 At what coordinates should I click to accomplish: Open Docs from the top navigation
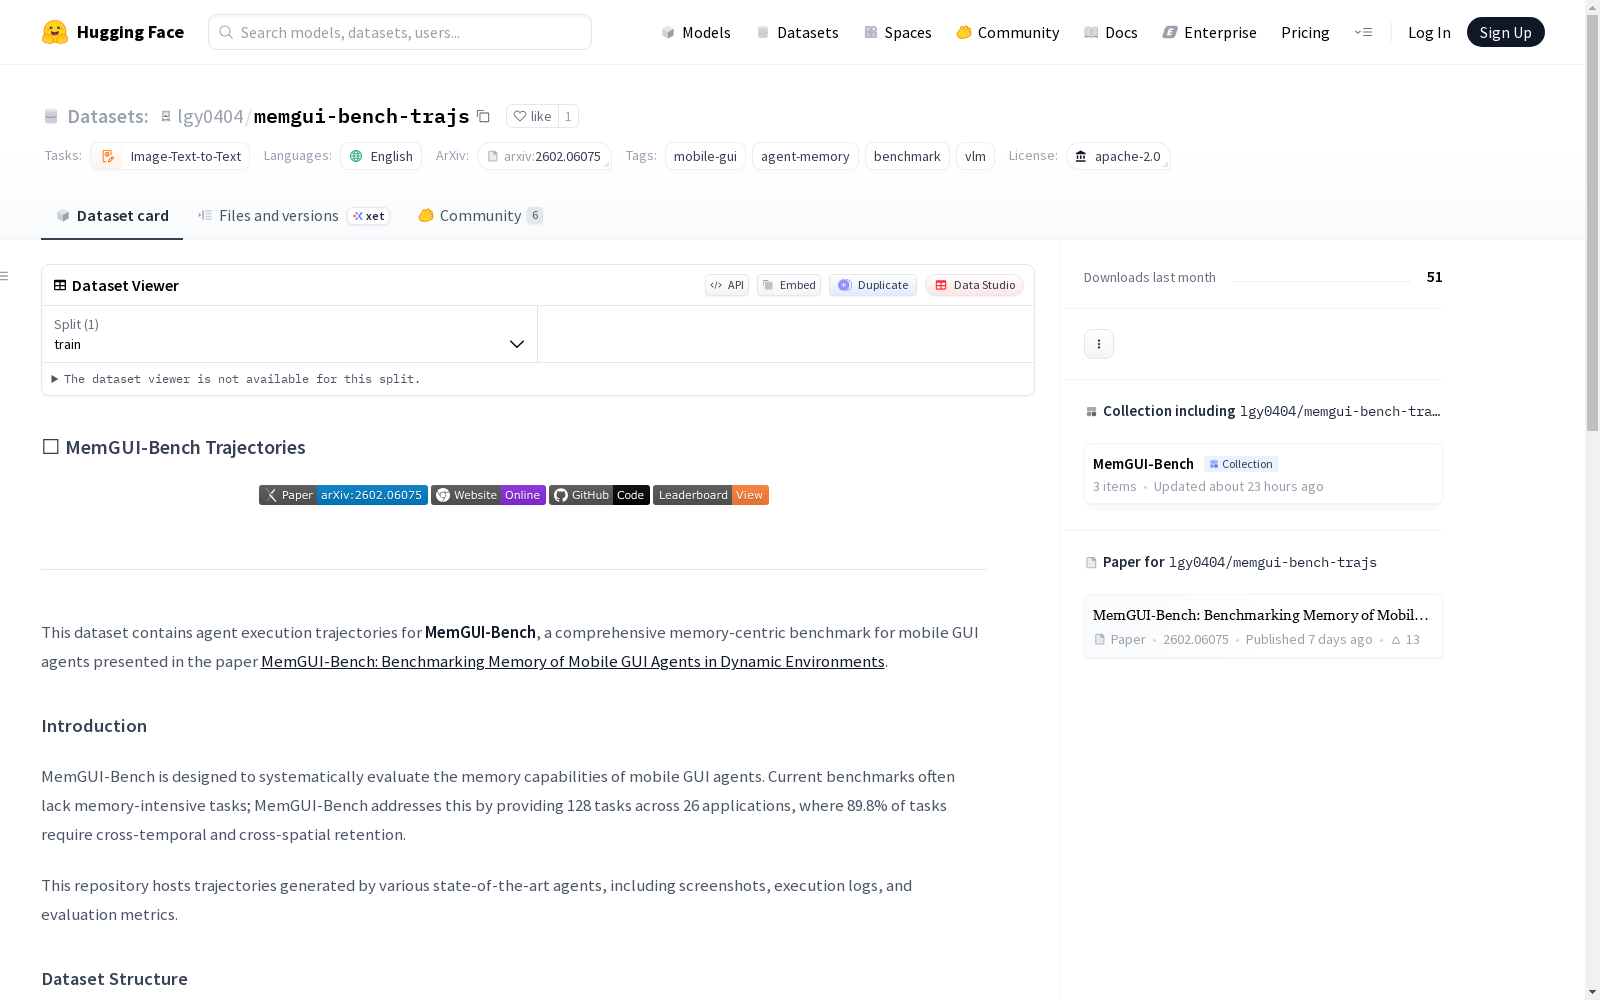click(x=1111, y=32)
